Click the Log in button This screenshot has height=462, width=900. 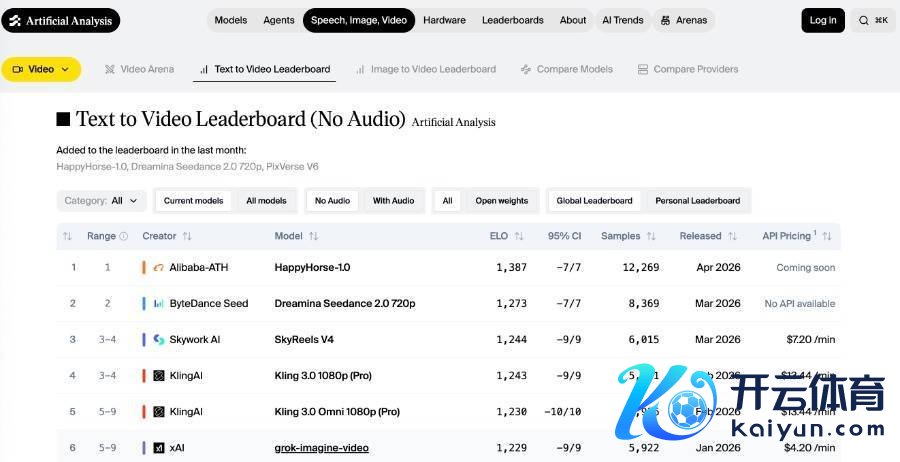tap(823, 20)
